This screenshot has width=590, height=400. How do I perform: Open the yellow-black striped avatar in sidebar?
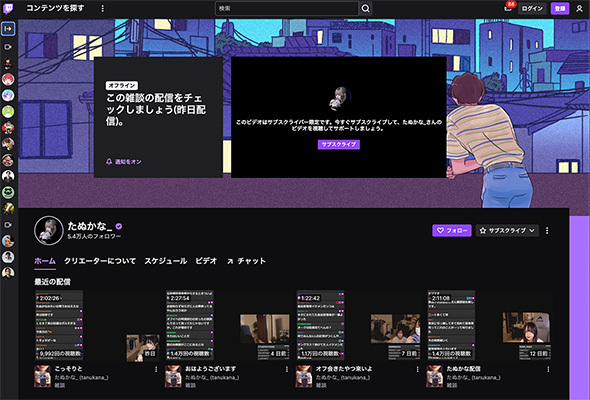pyautogui.click(x=8, y=208)
